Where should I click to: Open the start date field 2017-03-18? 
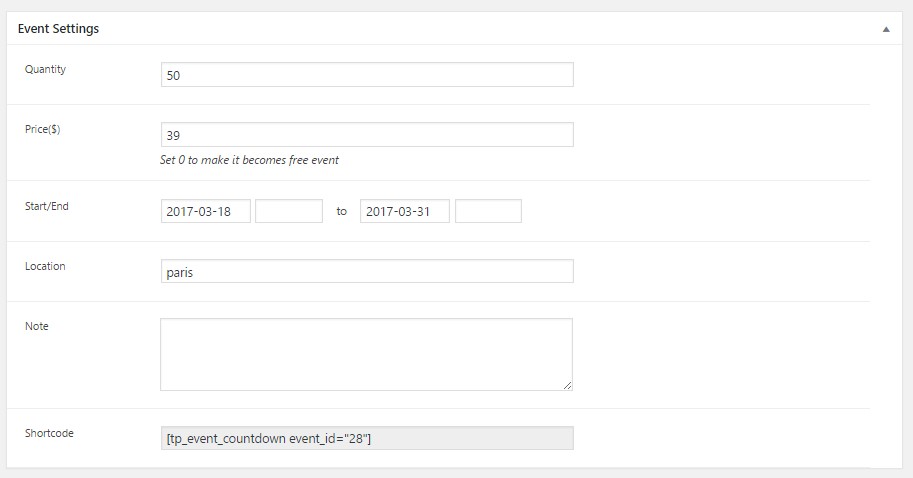tap(205, 211)
